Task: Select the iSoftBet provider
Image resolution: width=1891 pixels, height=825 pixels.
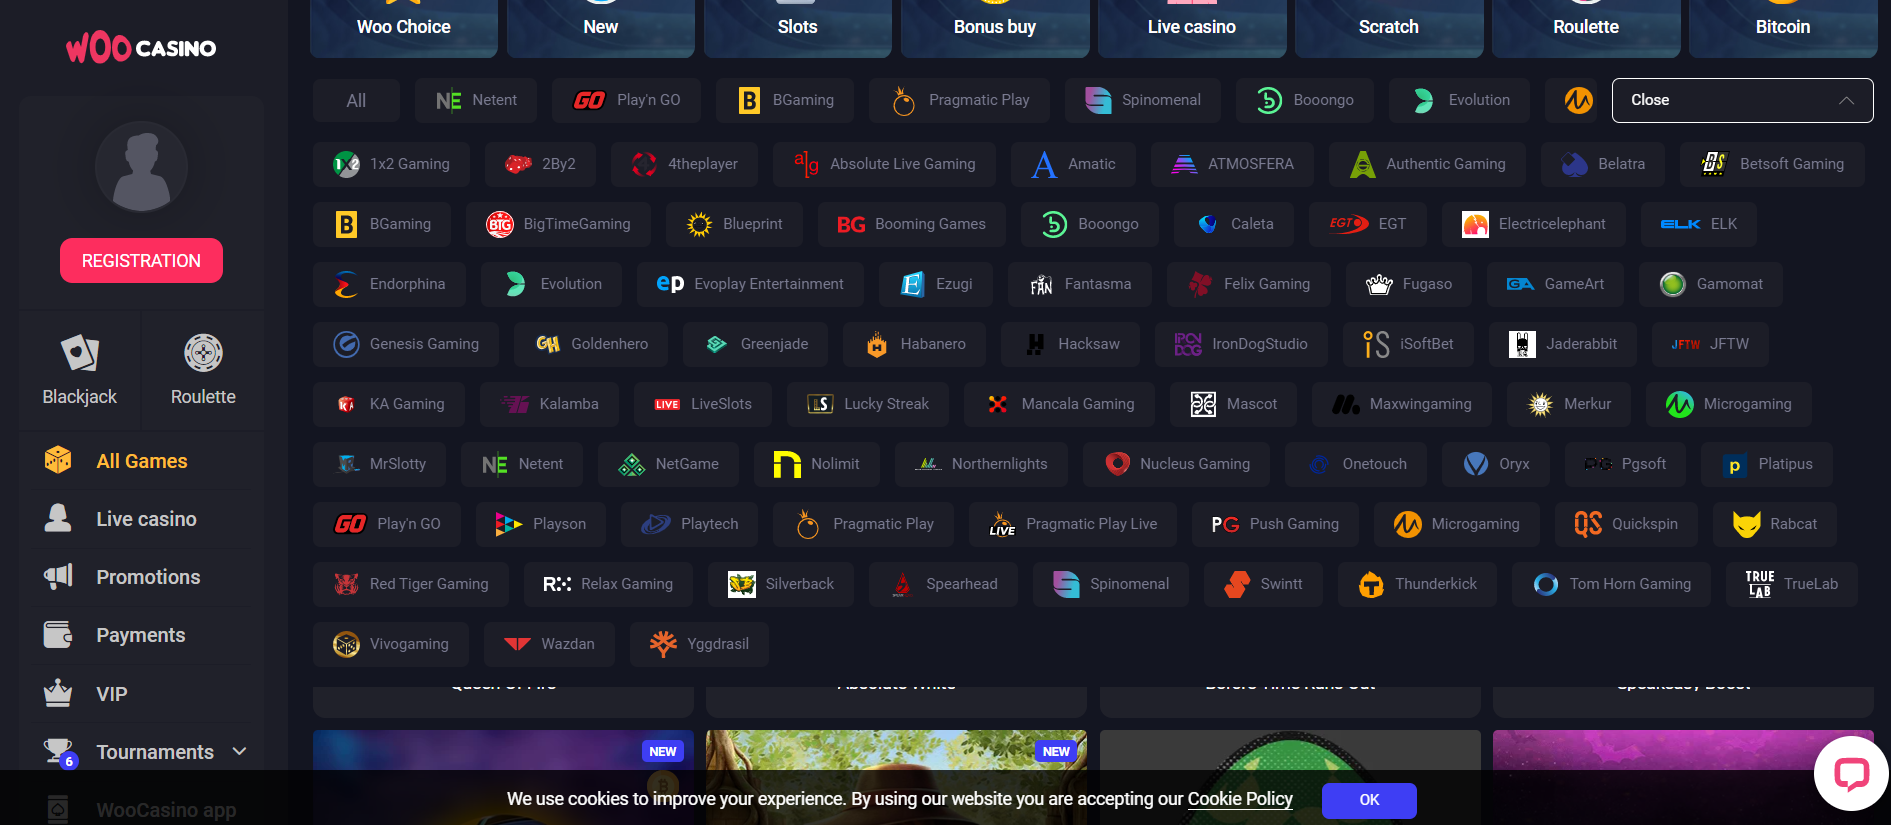Action: tap(1408, 344)
